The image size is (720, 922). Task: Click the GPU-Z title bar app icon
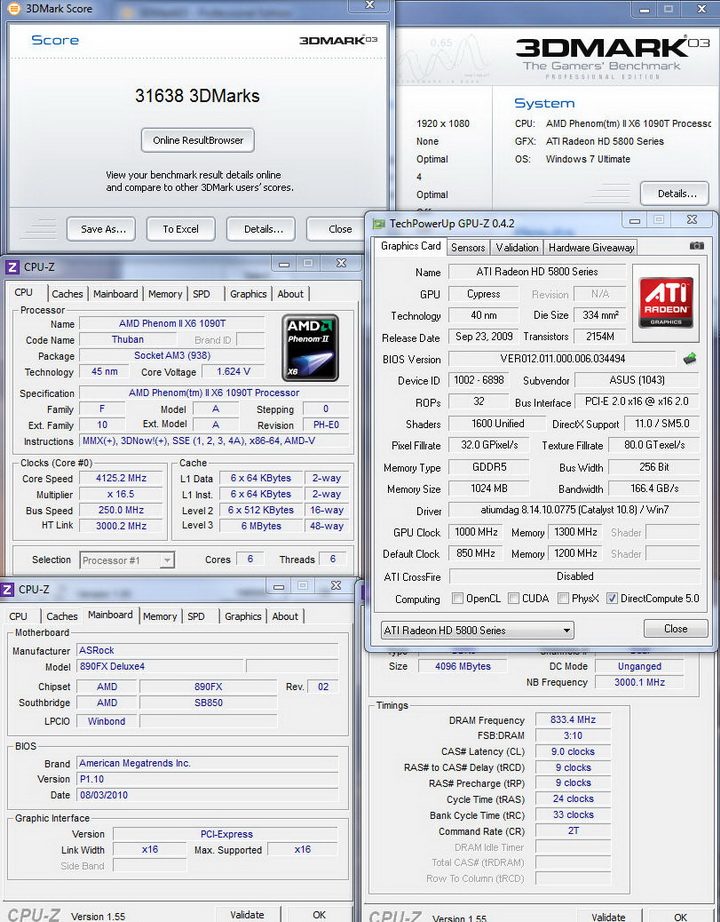tap(379, 223)
